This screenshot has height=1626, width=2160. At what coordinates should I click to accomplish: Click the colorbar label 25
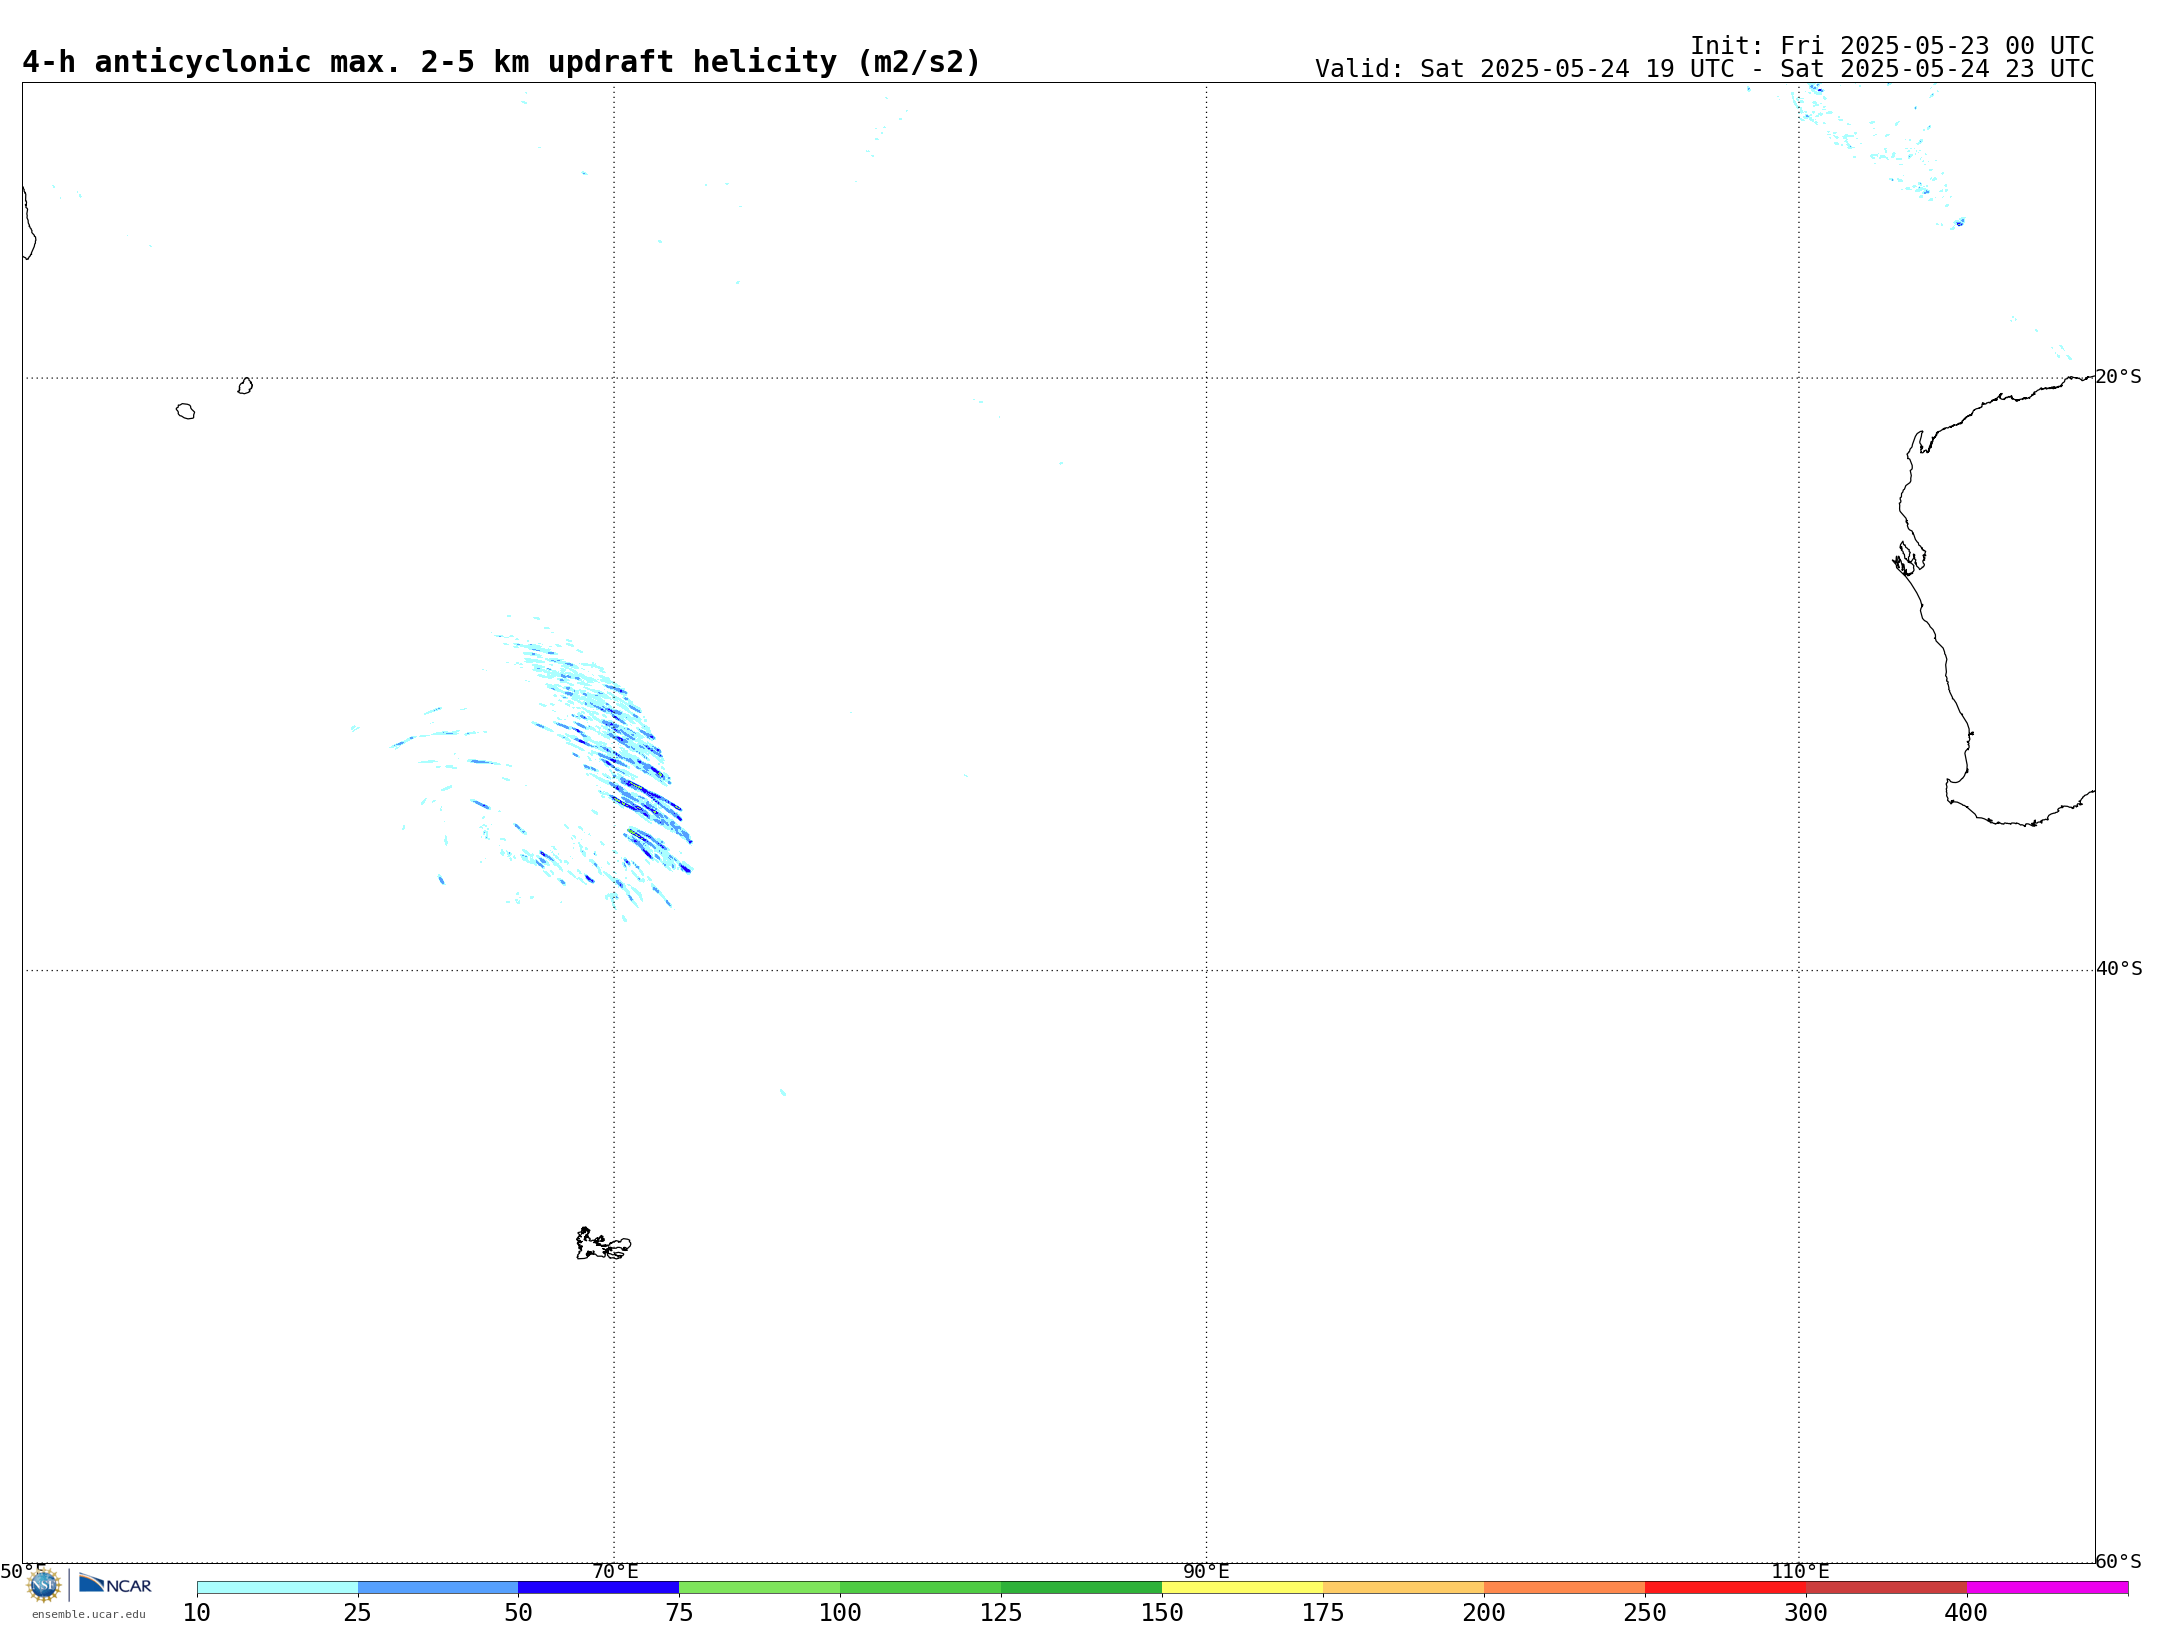pyautogui.click(x=358, y=1612)
